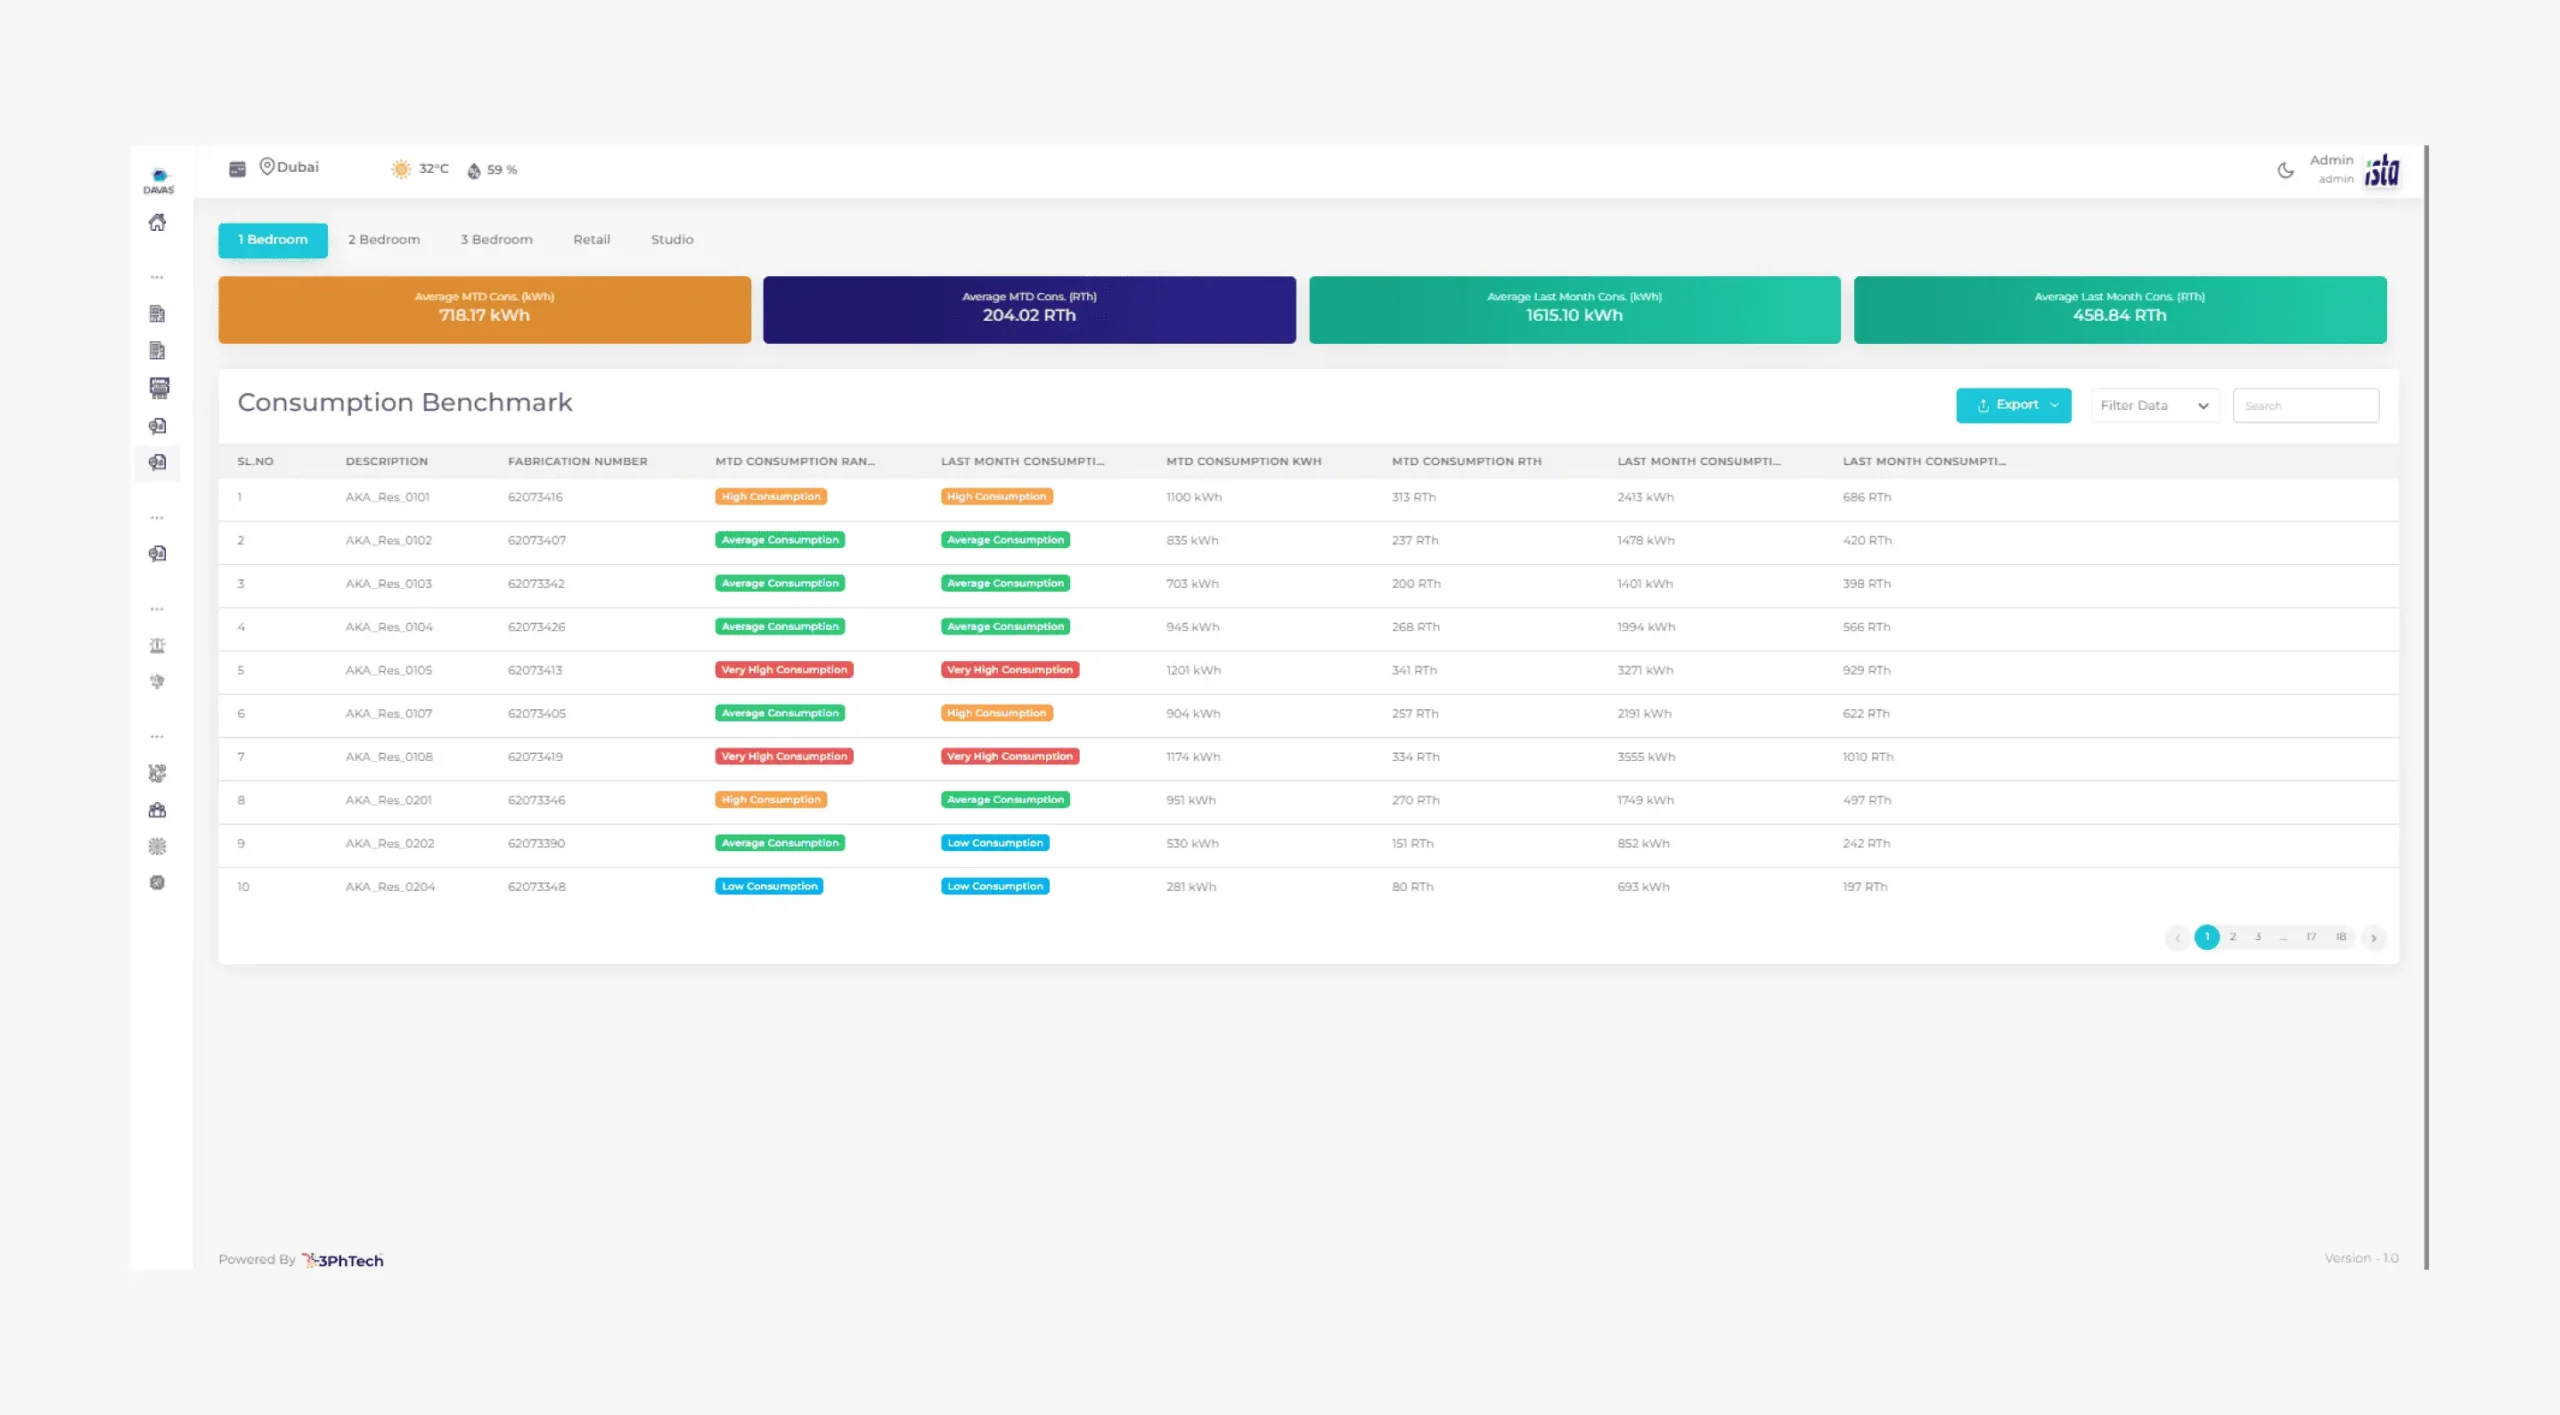Open the meter device sidebar icon
Image resolution: width=2560 pixels, height=1415 pixels.
tap(158, 387)
